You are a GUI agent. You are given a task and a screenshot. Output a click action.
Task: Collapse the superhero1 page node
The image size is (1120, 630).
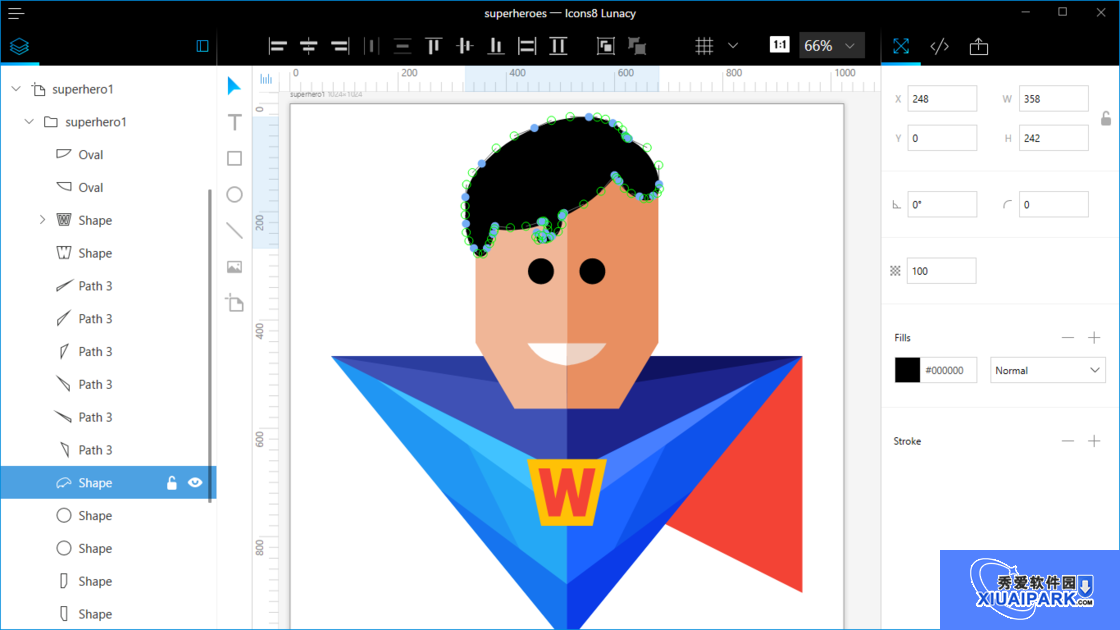coord(16,89)
